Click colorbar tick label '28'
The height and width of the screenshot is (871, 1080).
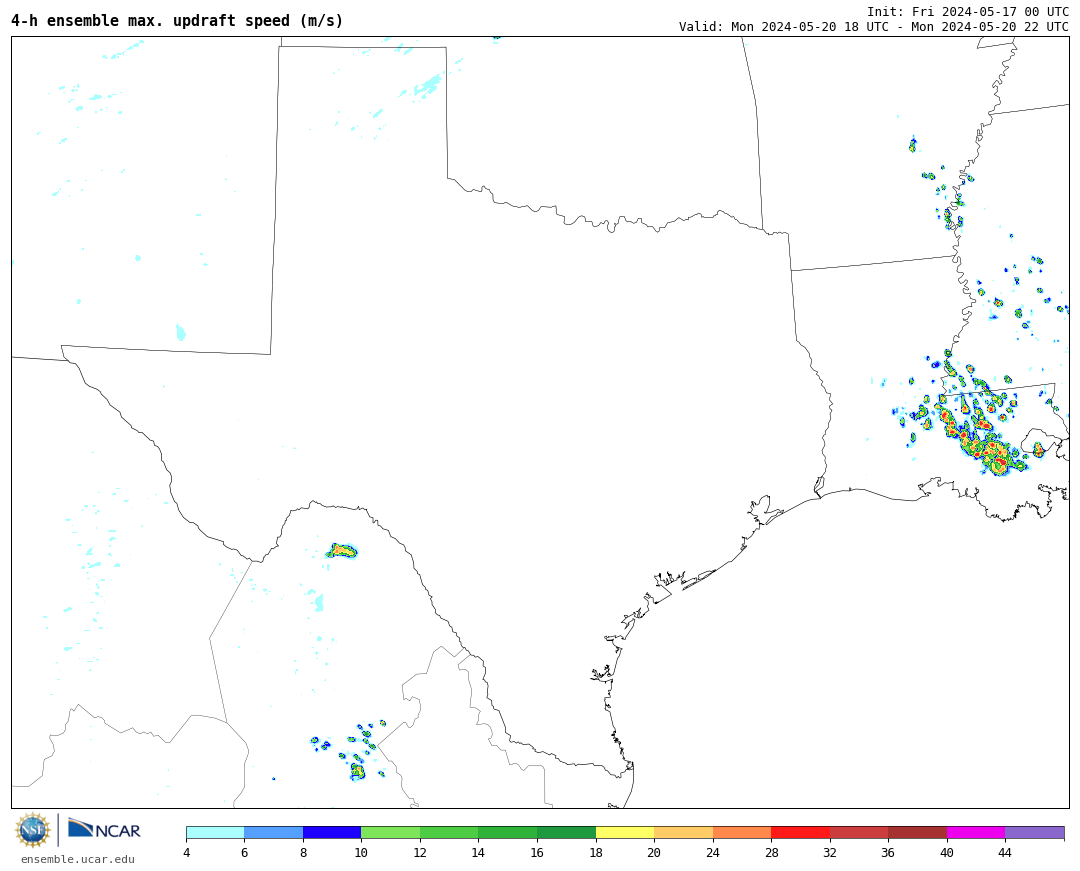(x=771, y=853)
